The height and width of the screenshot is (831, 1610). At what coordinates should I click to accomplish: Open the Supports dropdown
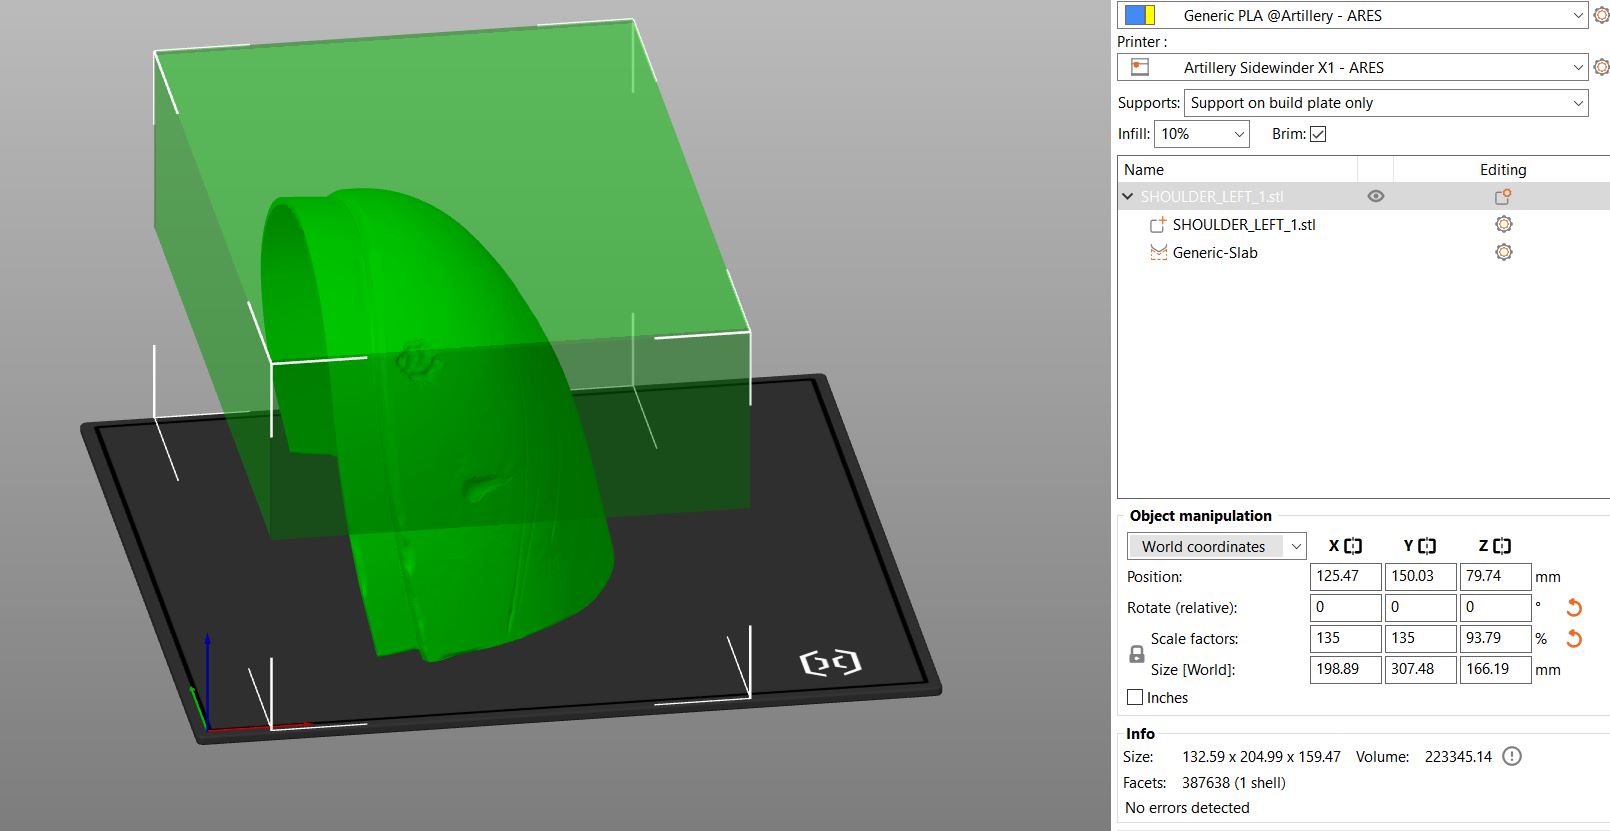1386,103
